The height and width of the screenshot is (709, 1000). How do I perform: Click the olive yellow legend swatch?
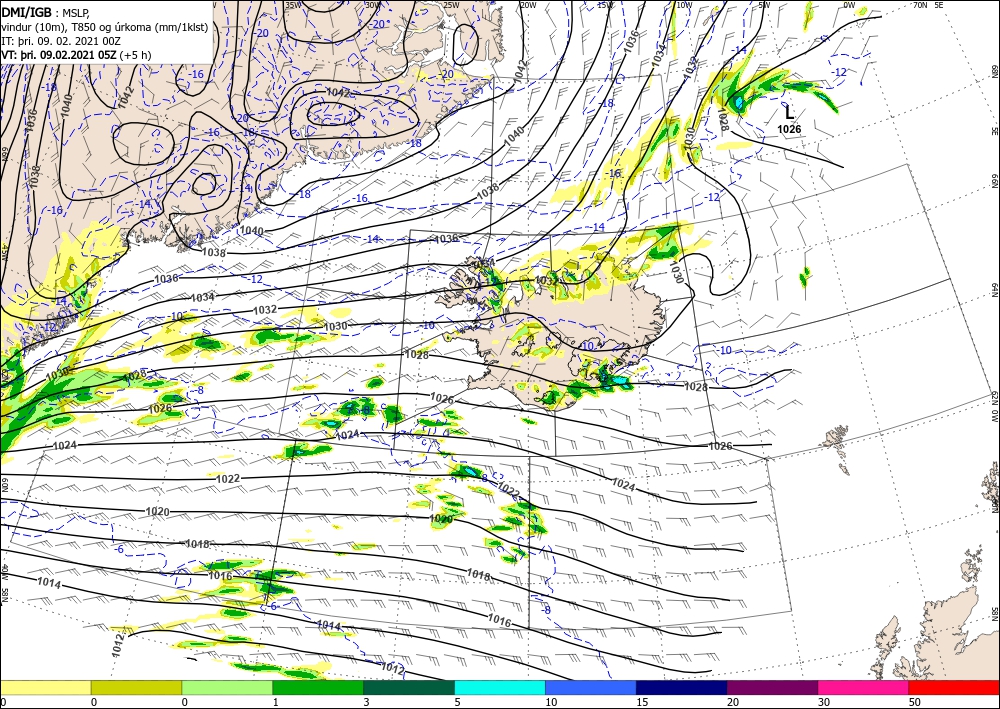(x=136, y=687)
